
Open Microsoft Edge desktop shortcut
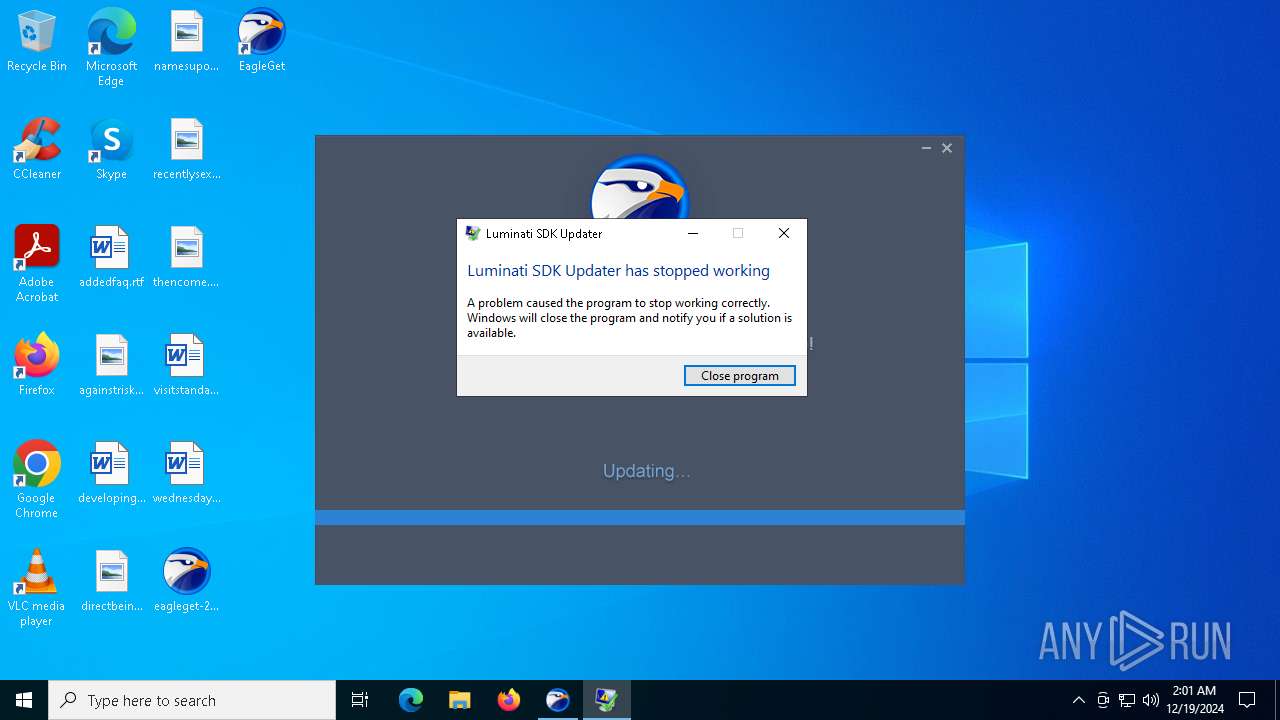[x=111, y=48]
